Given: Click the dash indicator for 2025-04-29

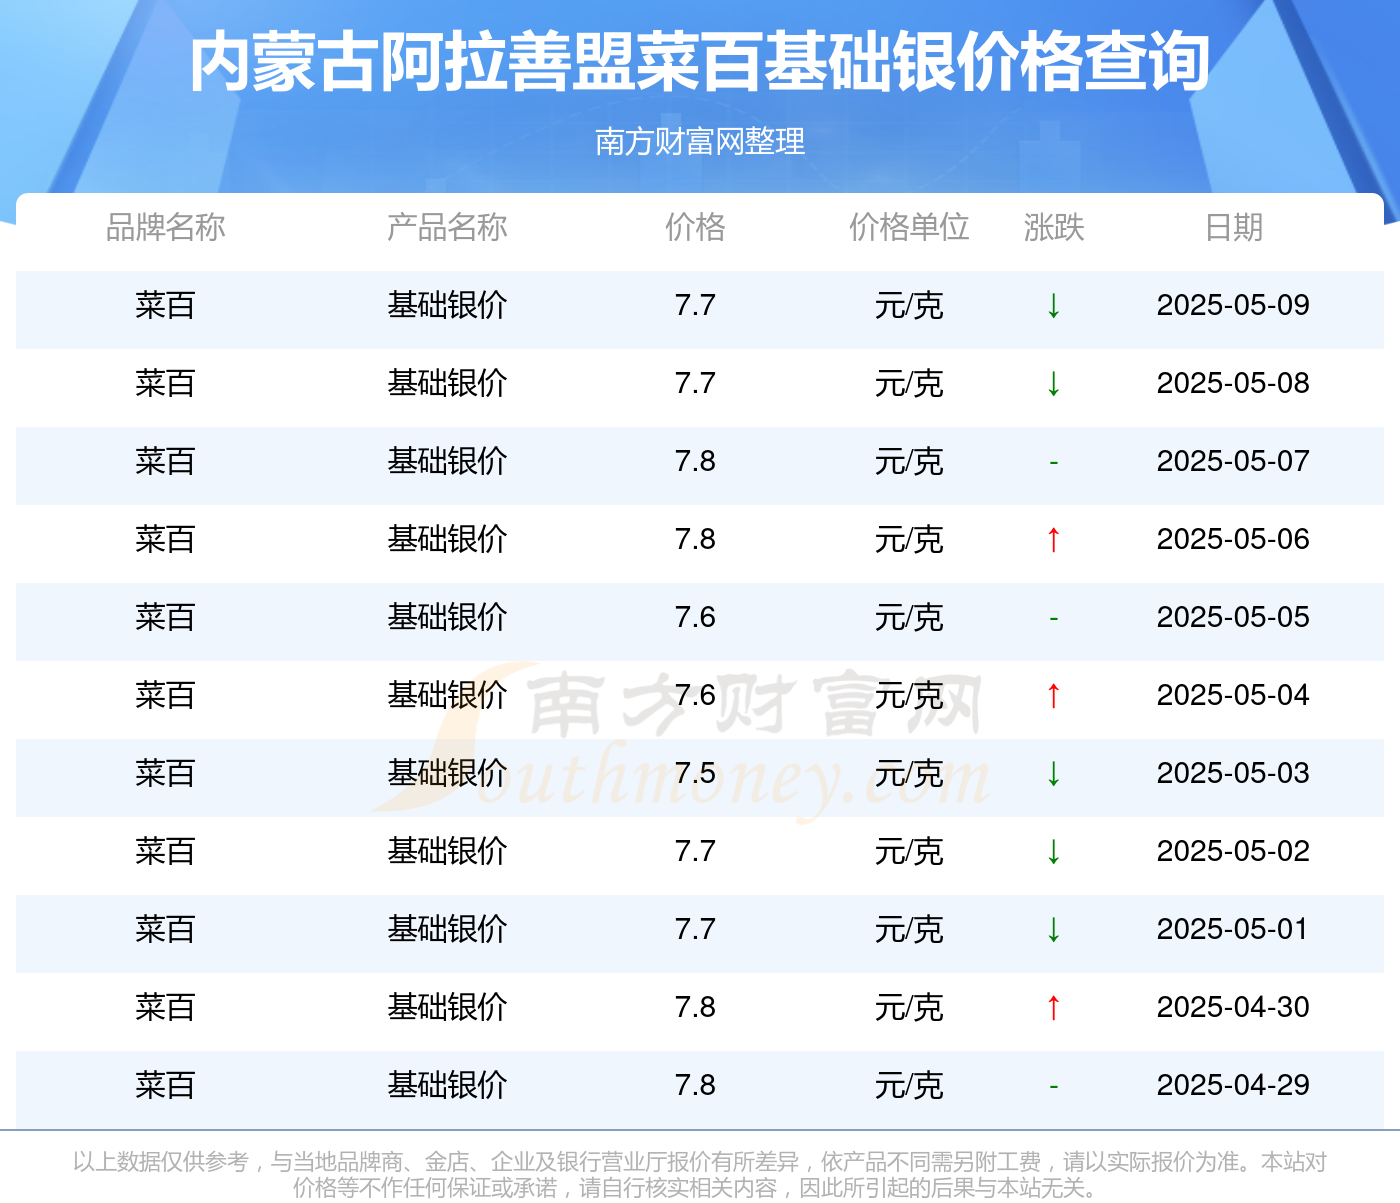Looking at the screenshot, I should 1053,1086.
